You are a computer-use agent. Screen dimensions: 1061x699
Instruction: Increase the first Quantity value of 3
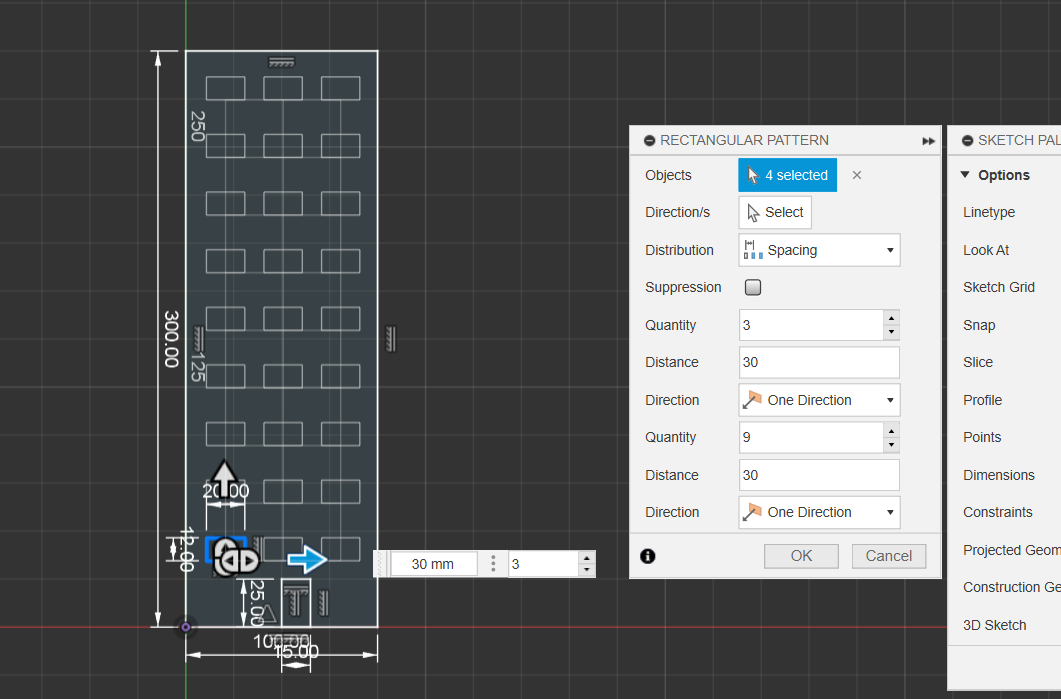pos(891,318)
